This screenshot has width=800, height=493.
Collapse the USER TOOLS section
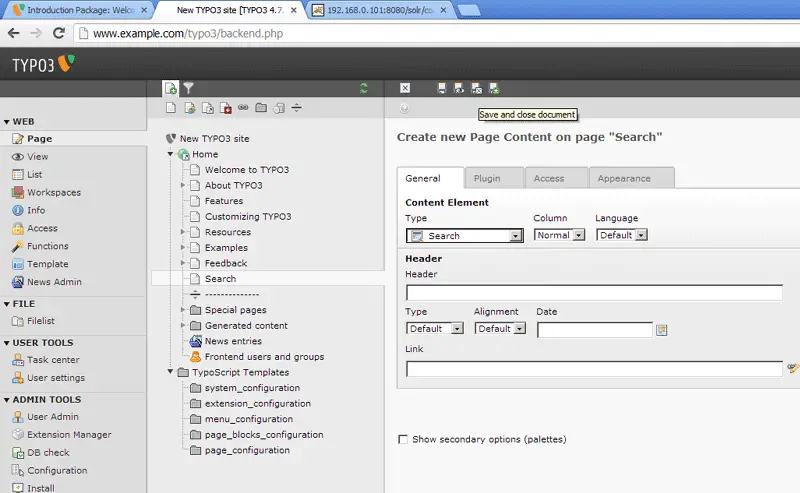click(7, 343)
